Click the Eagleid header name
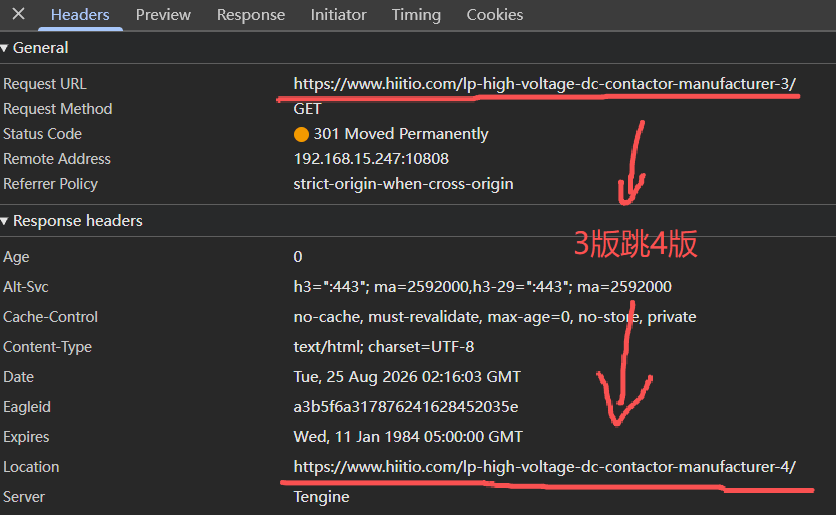Viewport: 836px width, 515px height. (x=27, y=407)
